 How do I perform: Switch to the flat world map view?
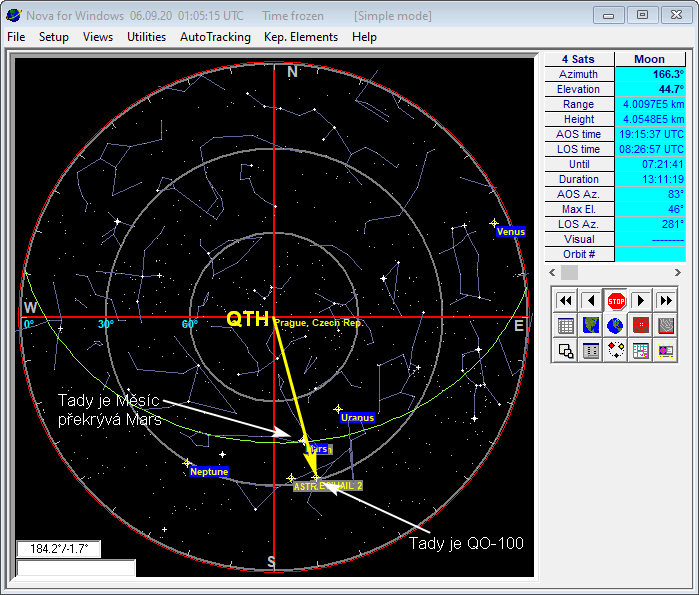coord(591,325)
